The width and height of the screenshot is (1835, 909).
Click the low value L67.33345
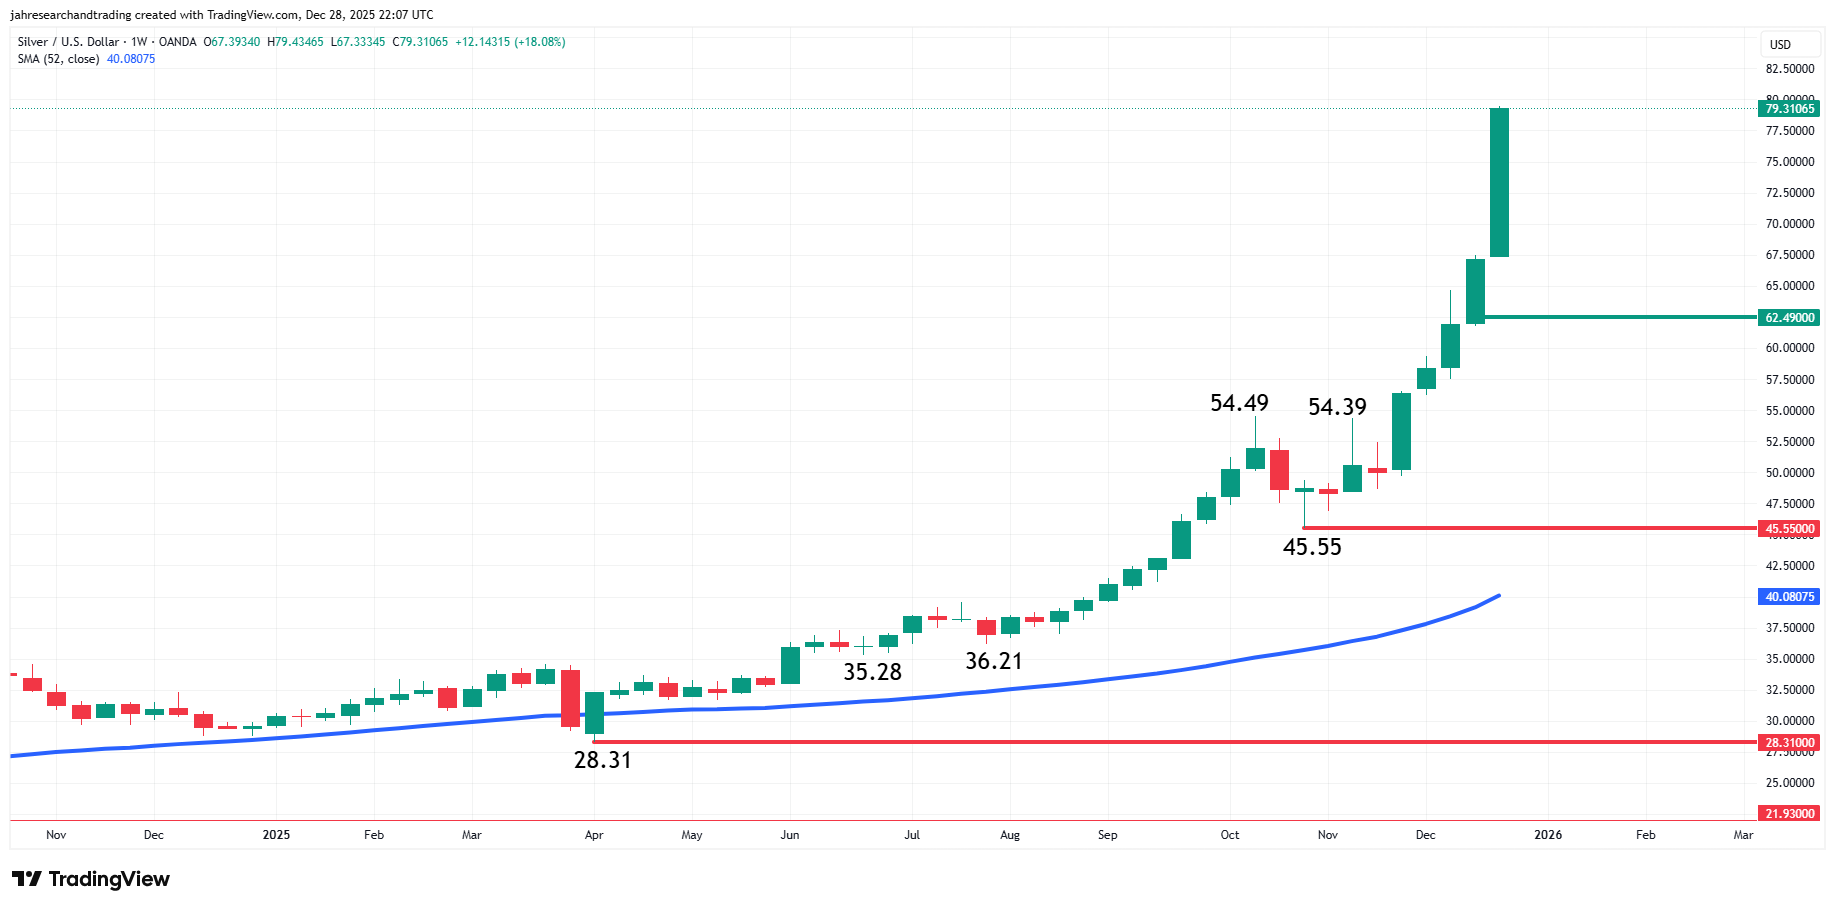358,42
